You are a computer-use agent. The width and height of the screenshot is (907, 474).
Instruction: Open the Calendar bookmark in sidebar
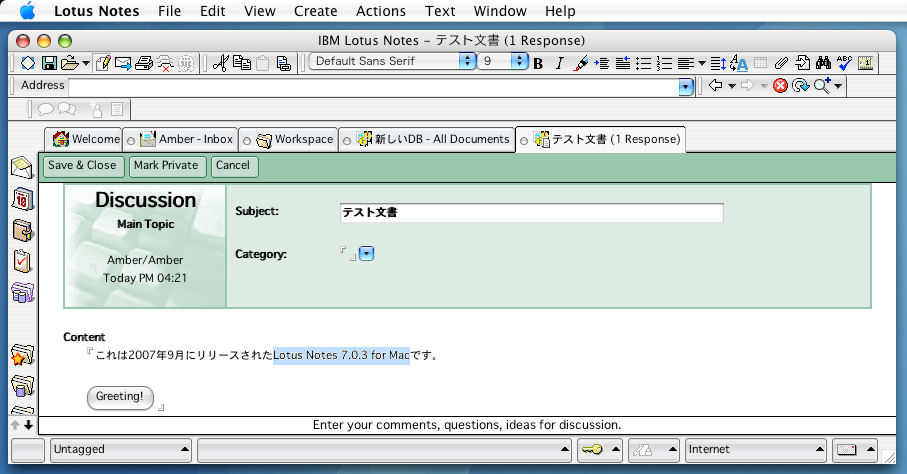coord(22,200)
